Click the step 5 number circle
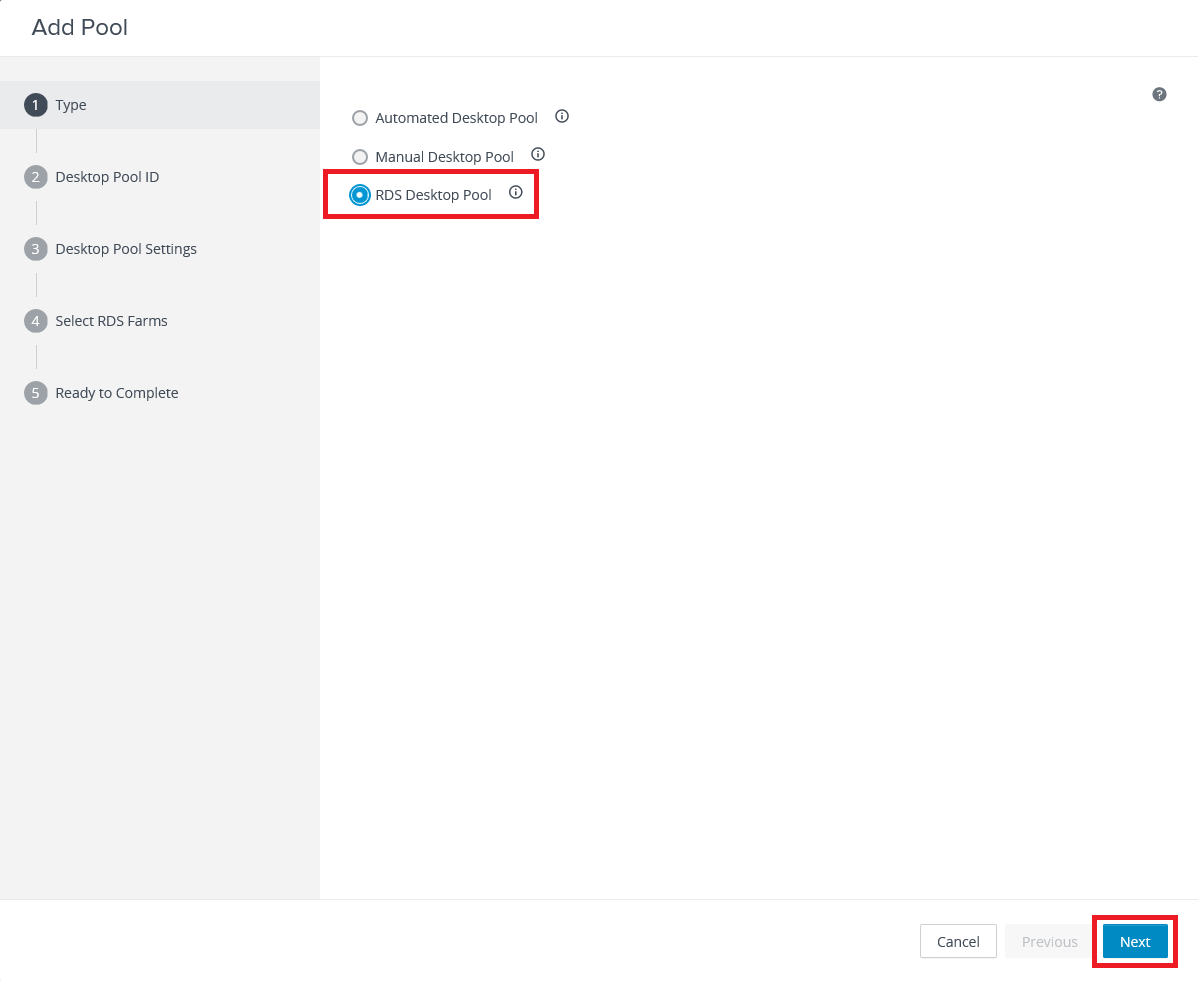The width and height of the screenshot is (1198, 981). click(36, 393)
